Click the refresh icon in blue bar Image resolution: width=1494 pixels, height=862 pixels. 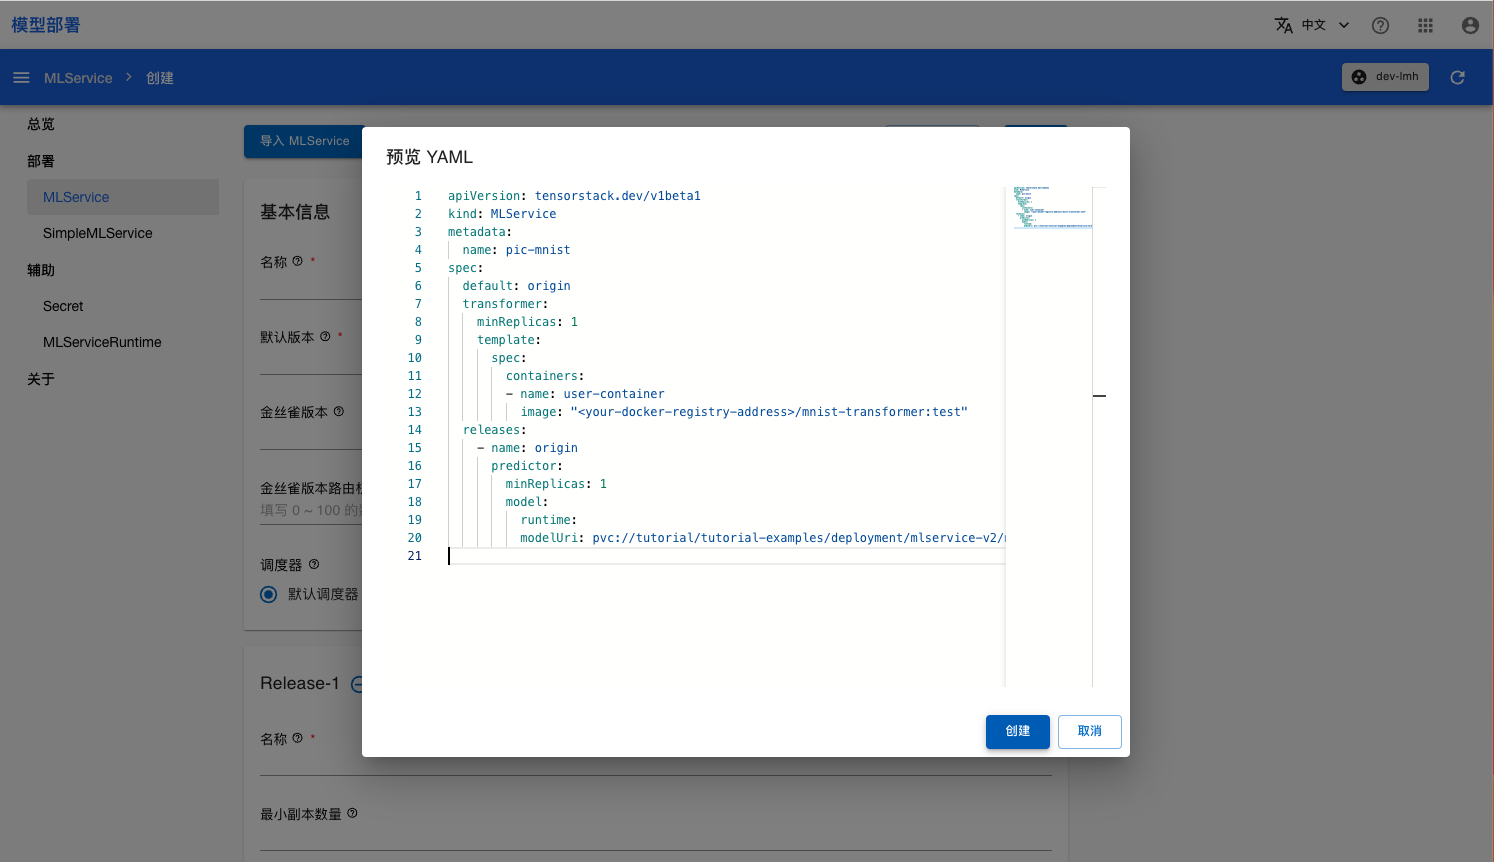tap(1458, 77)
